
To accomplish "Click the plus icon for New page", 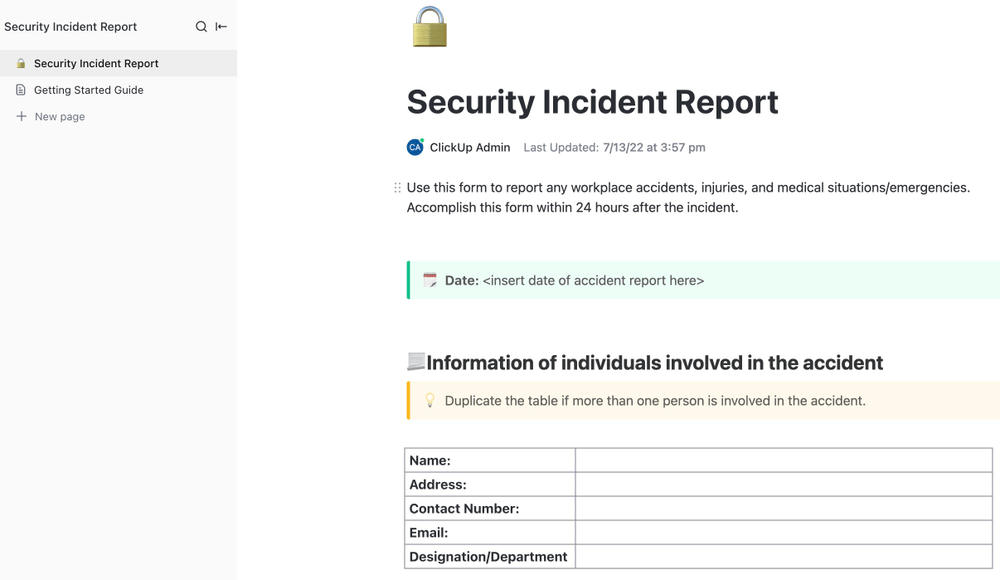I will tap(21, 116).
